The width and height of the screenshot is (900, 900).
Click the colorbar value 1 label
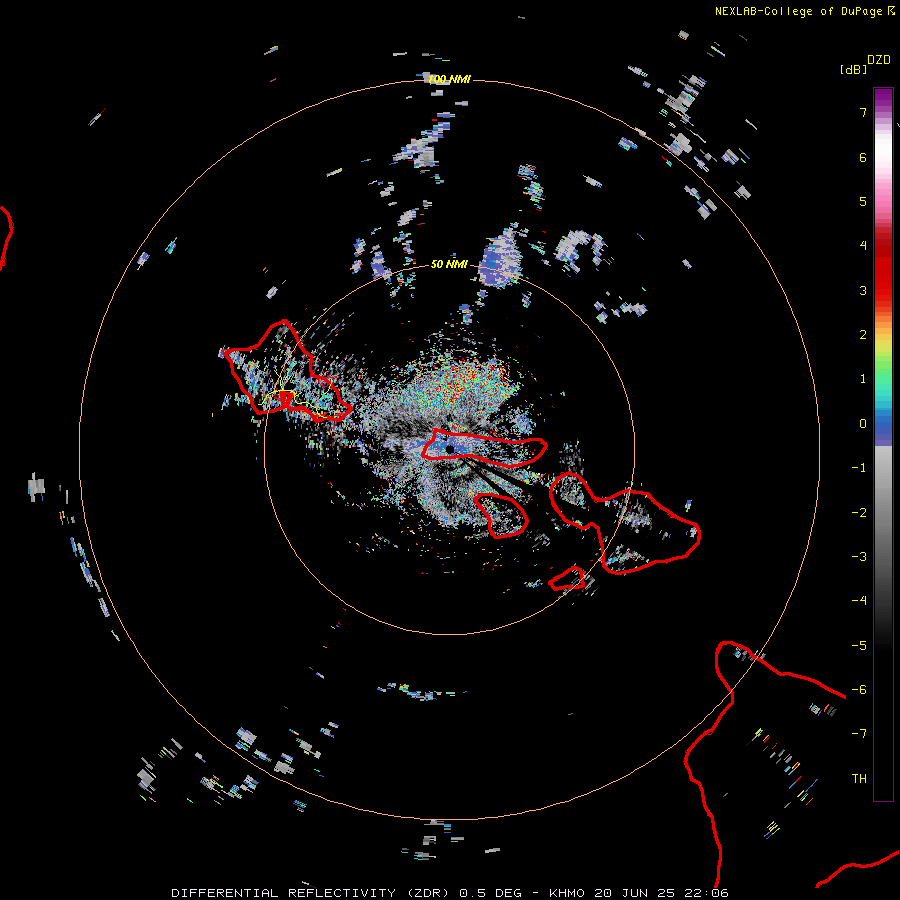863,379
